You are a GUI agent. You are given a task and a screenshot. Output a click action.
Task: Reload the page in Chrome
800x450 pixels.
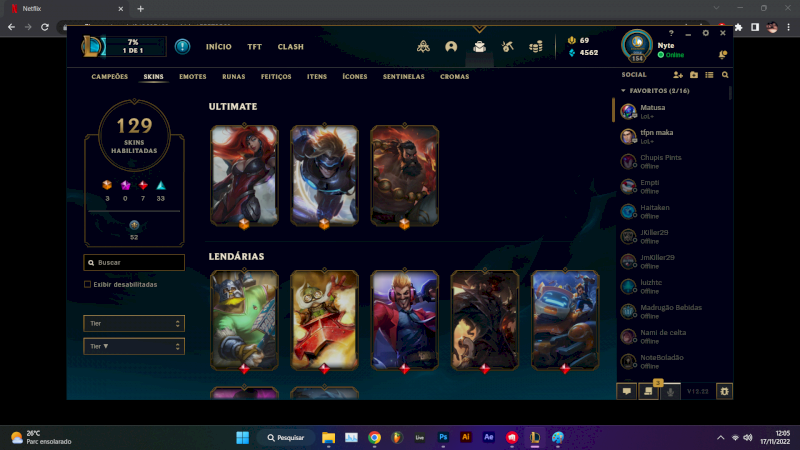[45, 27]
